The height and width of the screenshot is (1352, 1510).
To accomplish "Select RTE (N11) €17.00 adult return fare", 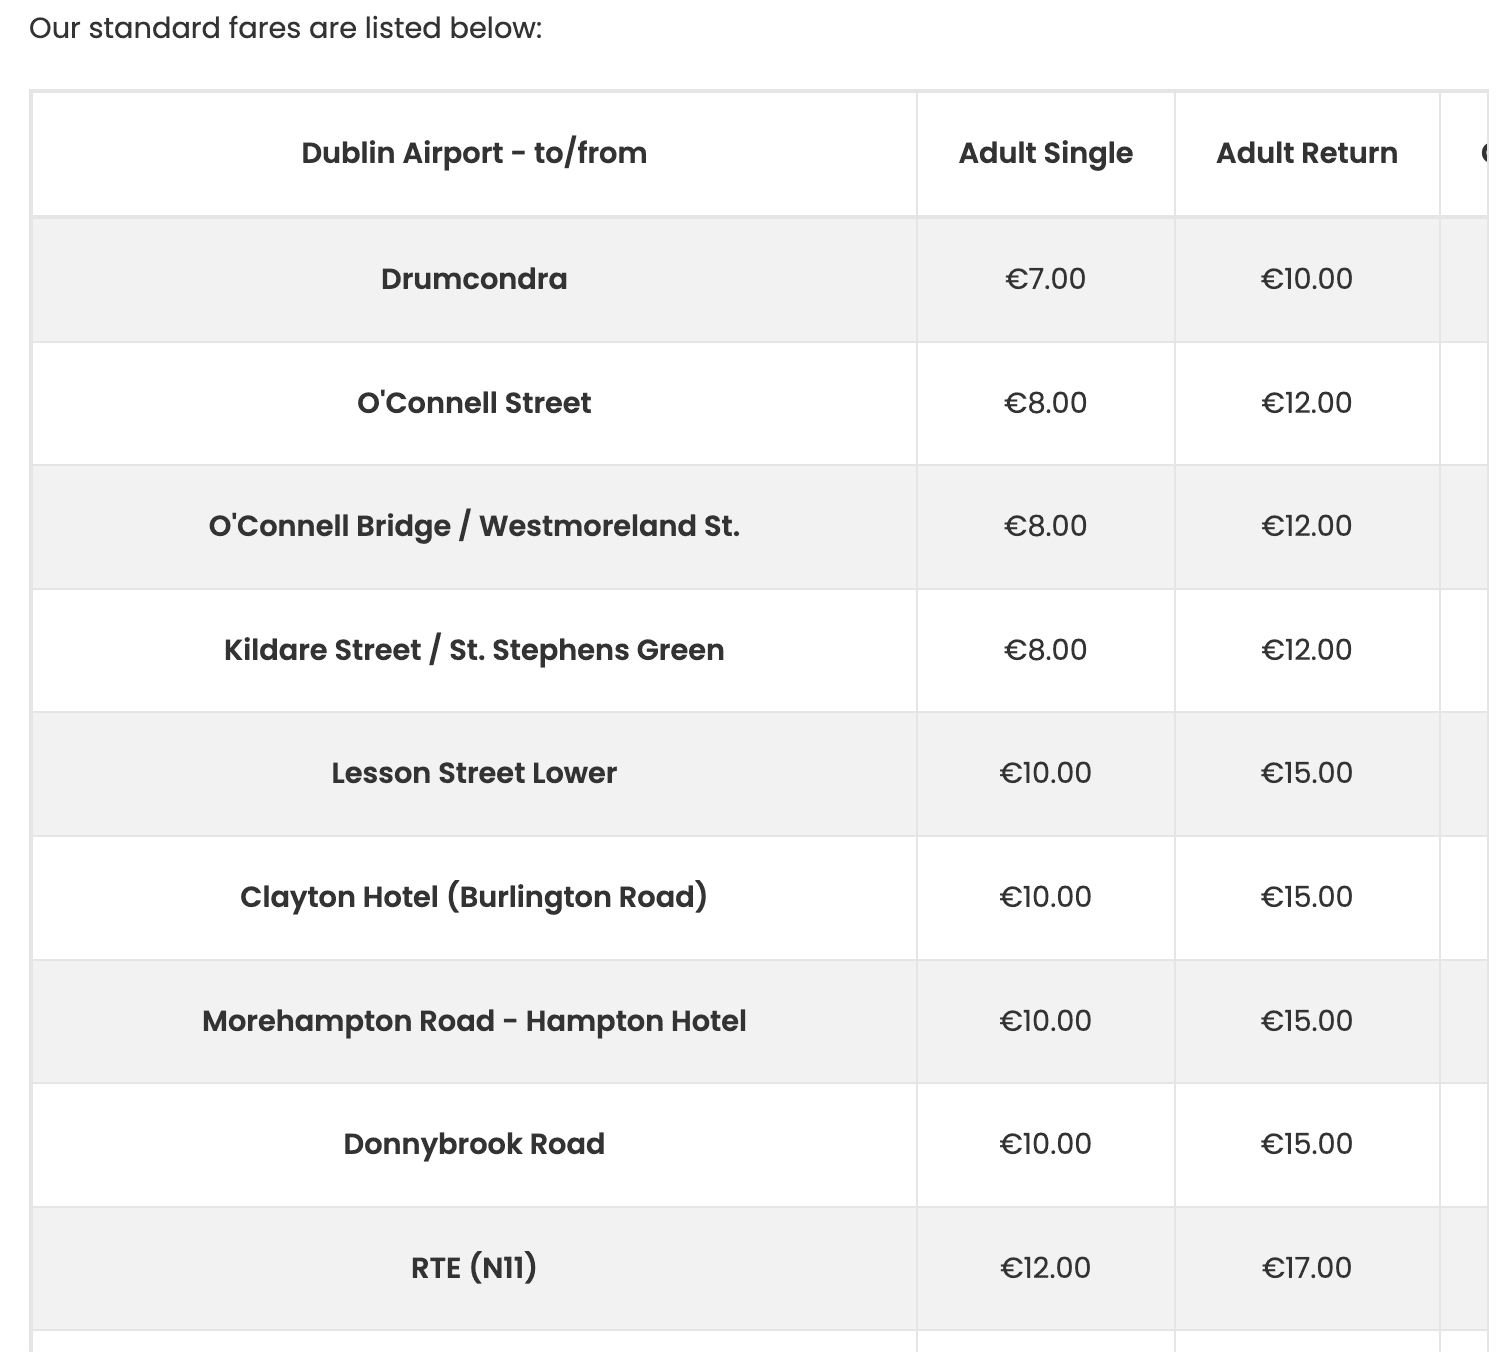I will click(1306, 1268).
